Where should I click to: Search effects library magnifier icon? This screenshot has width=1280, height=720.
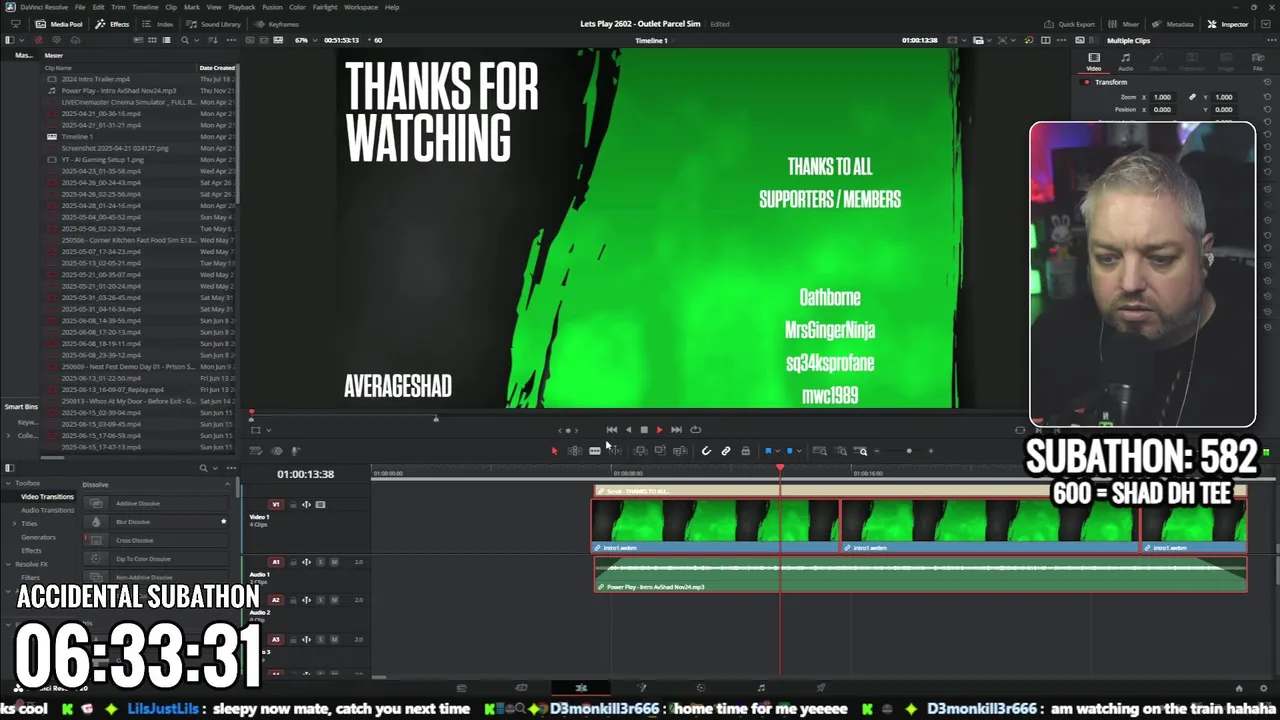pos(203,467)
